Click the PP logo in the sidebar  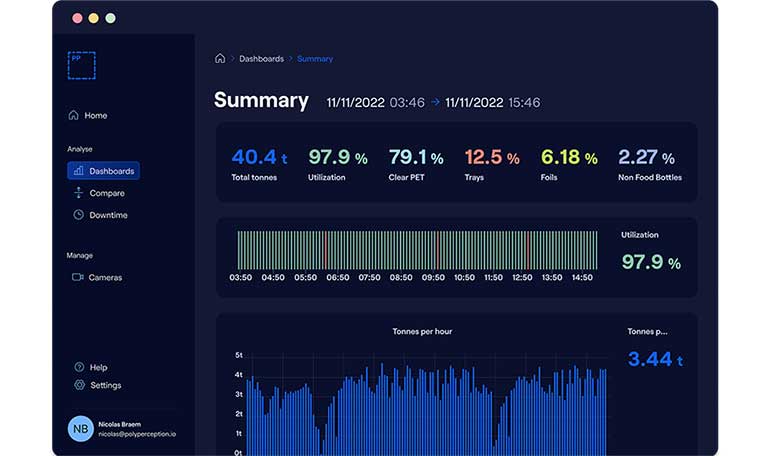(82, 65)
